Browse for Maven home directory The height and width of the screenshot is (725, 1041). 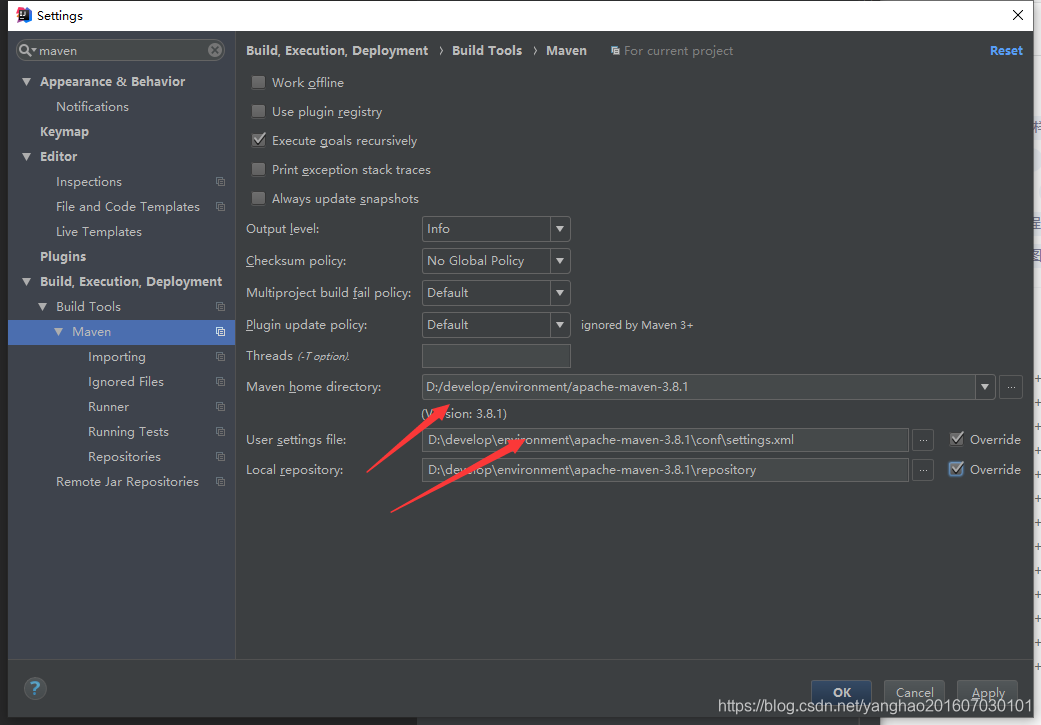point(1011,387)
